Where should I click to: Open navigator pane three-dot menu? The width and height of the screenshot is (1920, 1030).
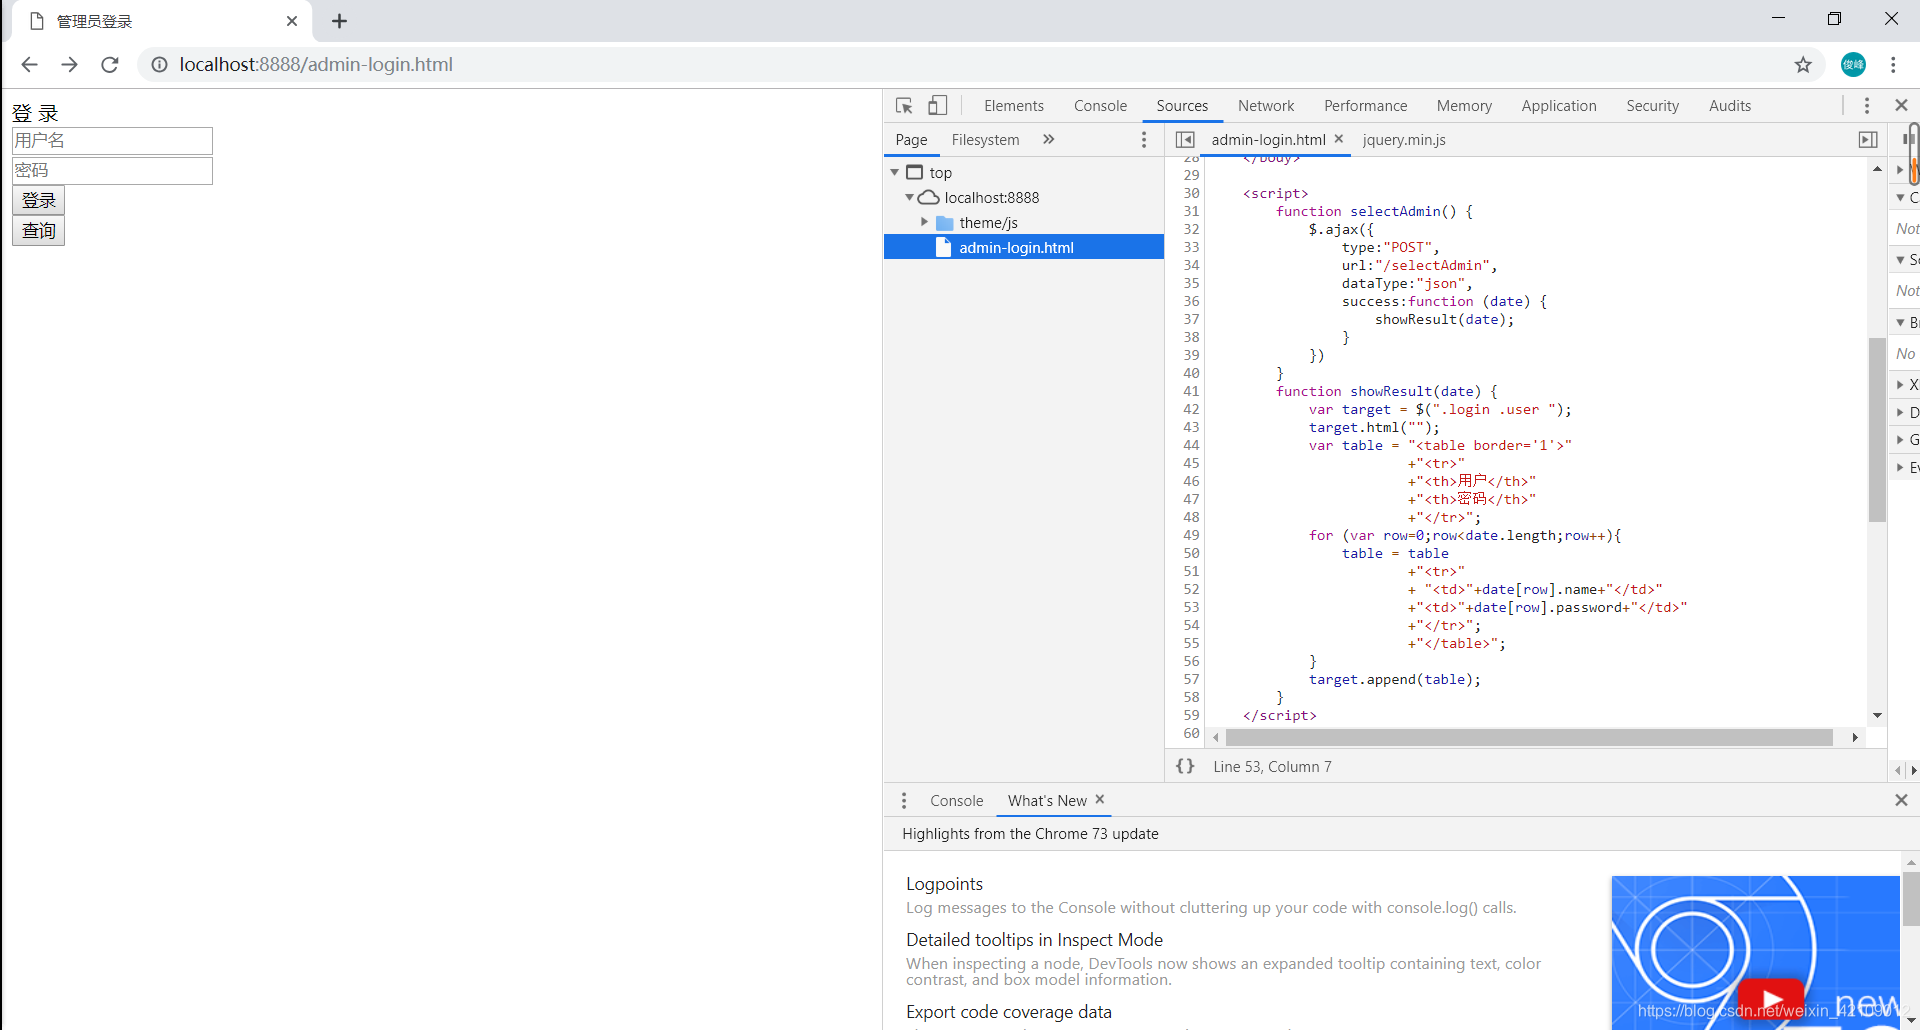pos(1144,140)
